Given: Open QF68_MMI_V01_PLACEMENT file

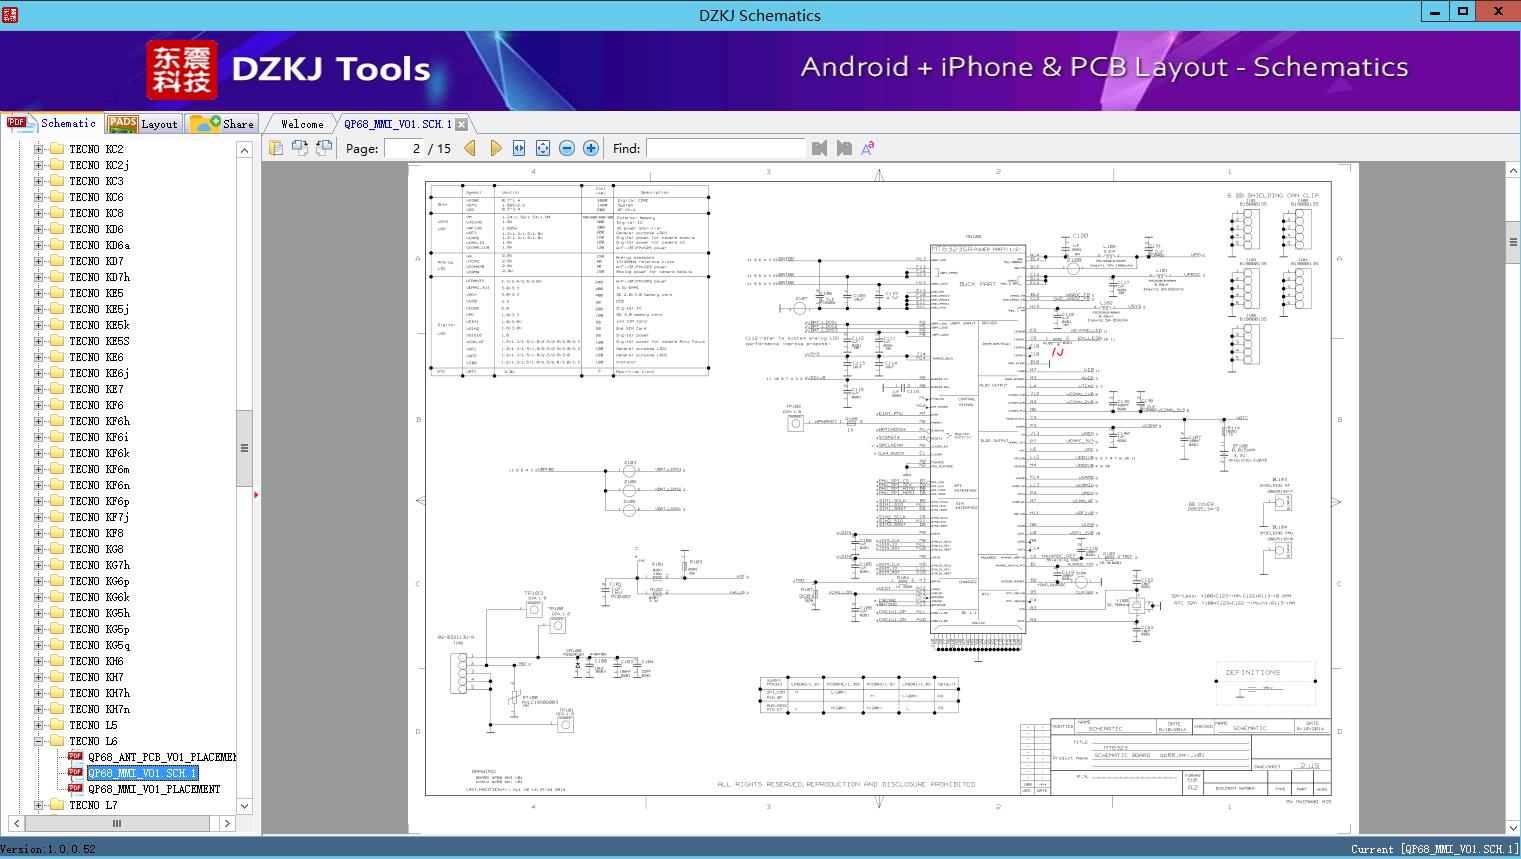Looking at the screenshot, I should (153, 789).
